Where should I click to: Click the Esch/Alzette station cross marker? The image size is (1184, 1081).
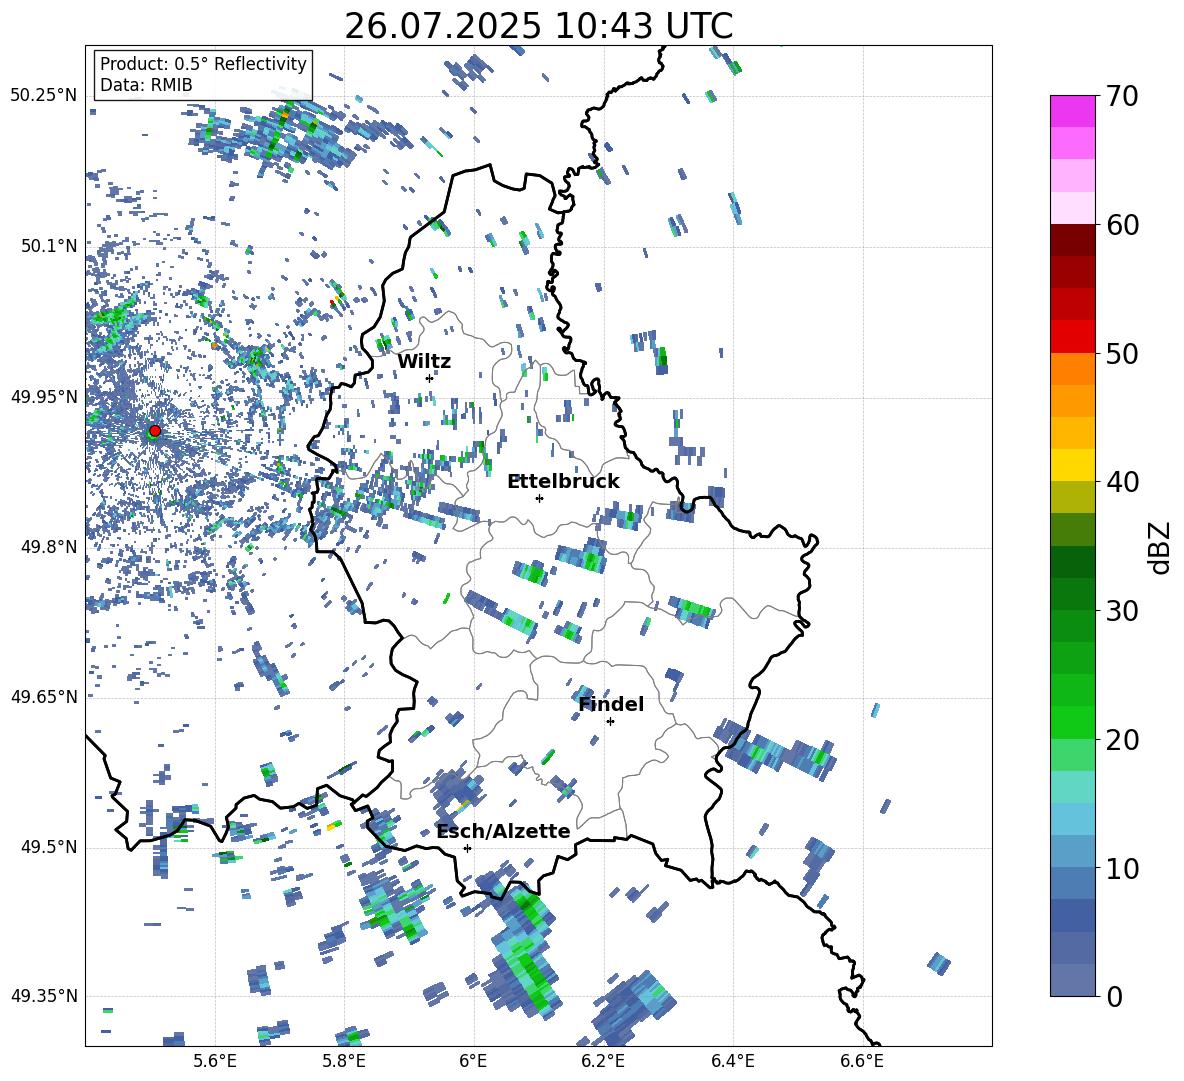[467, 848]
